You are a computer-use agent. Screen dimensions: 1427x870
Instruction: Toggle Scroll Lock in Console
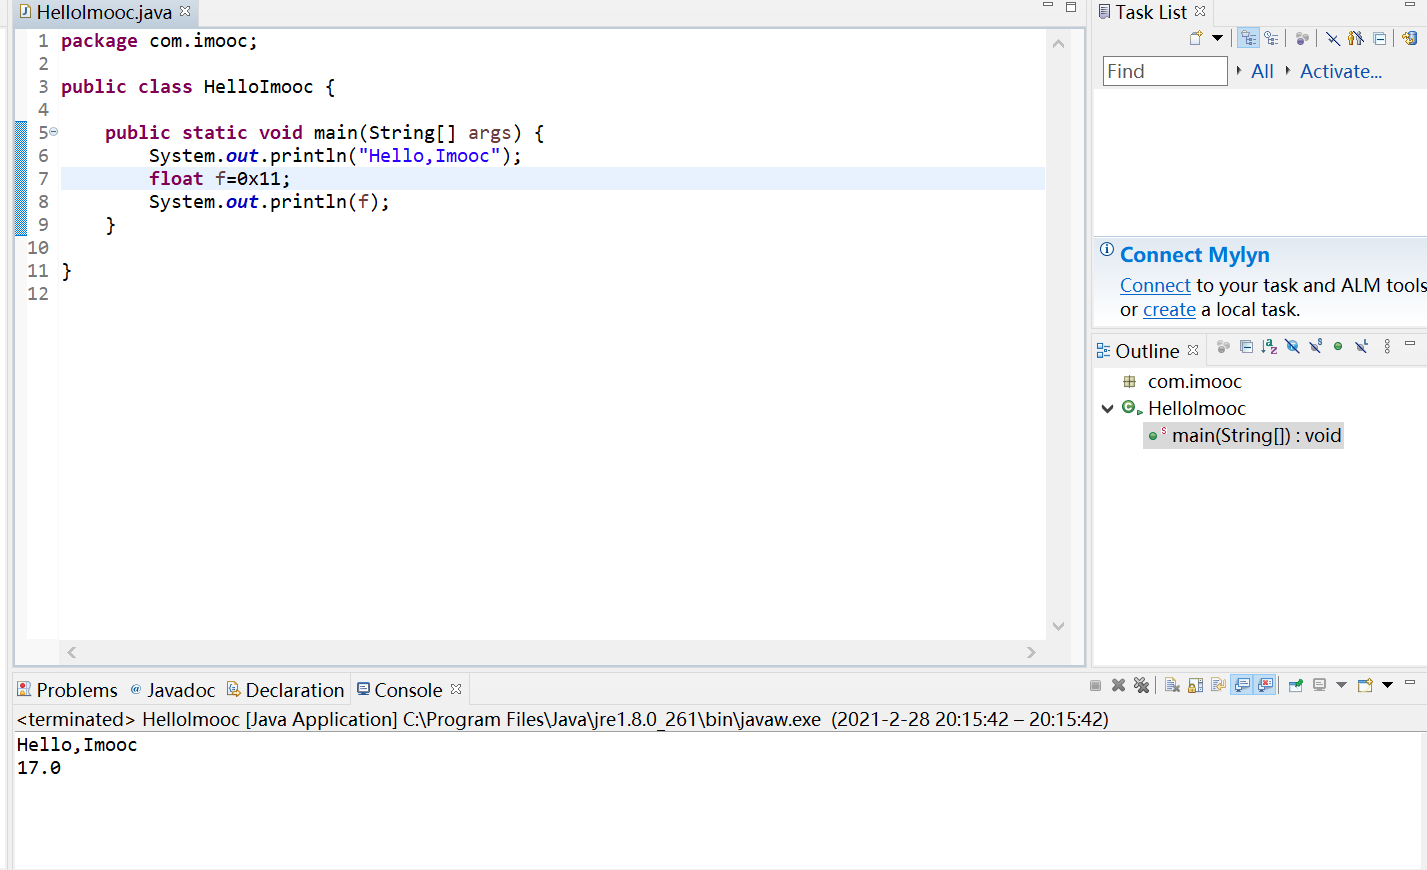pos(1195,685)
